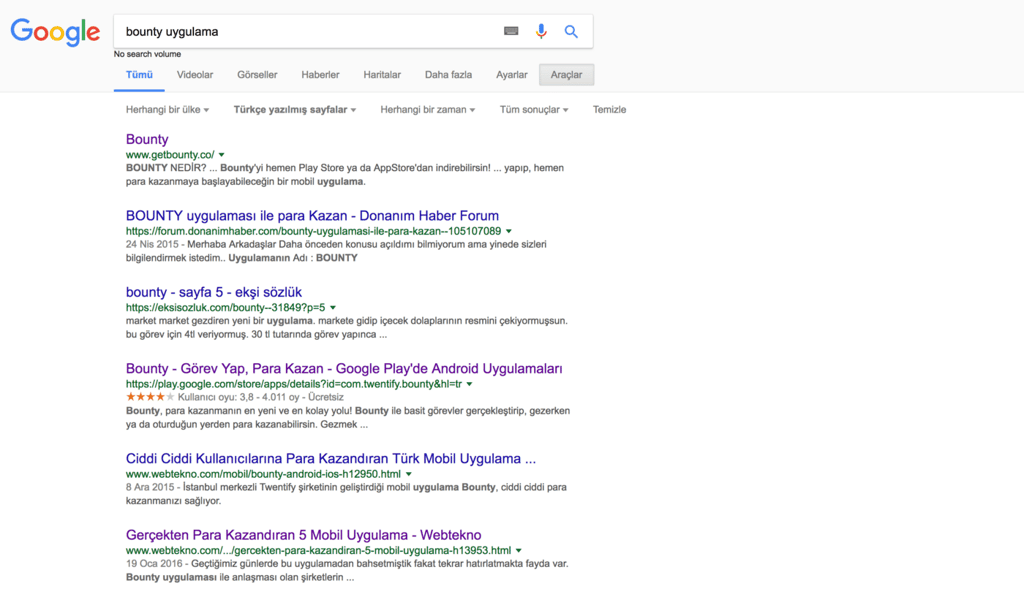Expand the Herhangi bir zaman filter
The image size is (1024, 597).
point(428,110)
